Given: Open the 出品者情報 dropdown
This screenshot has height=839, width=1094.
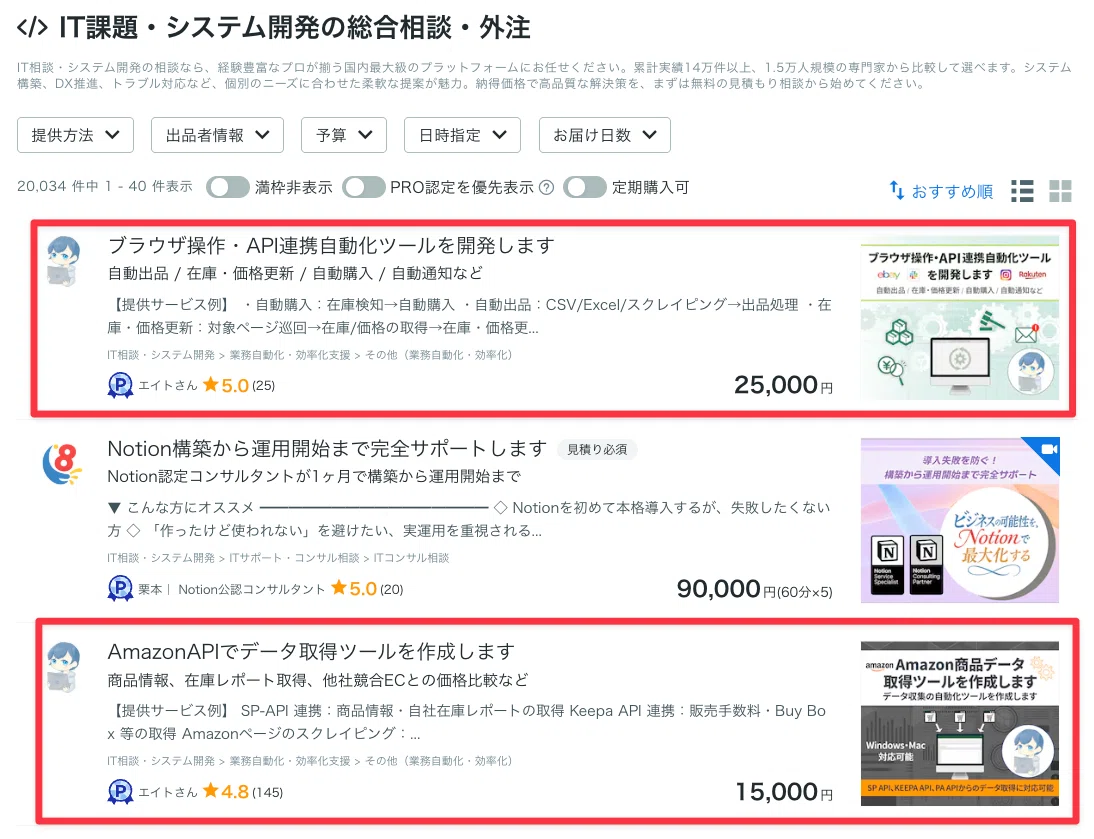Looking at the screenshot, I should click(x=217, y=135).
